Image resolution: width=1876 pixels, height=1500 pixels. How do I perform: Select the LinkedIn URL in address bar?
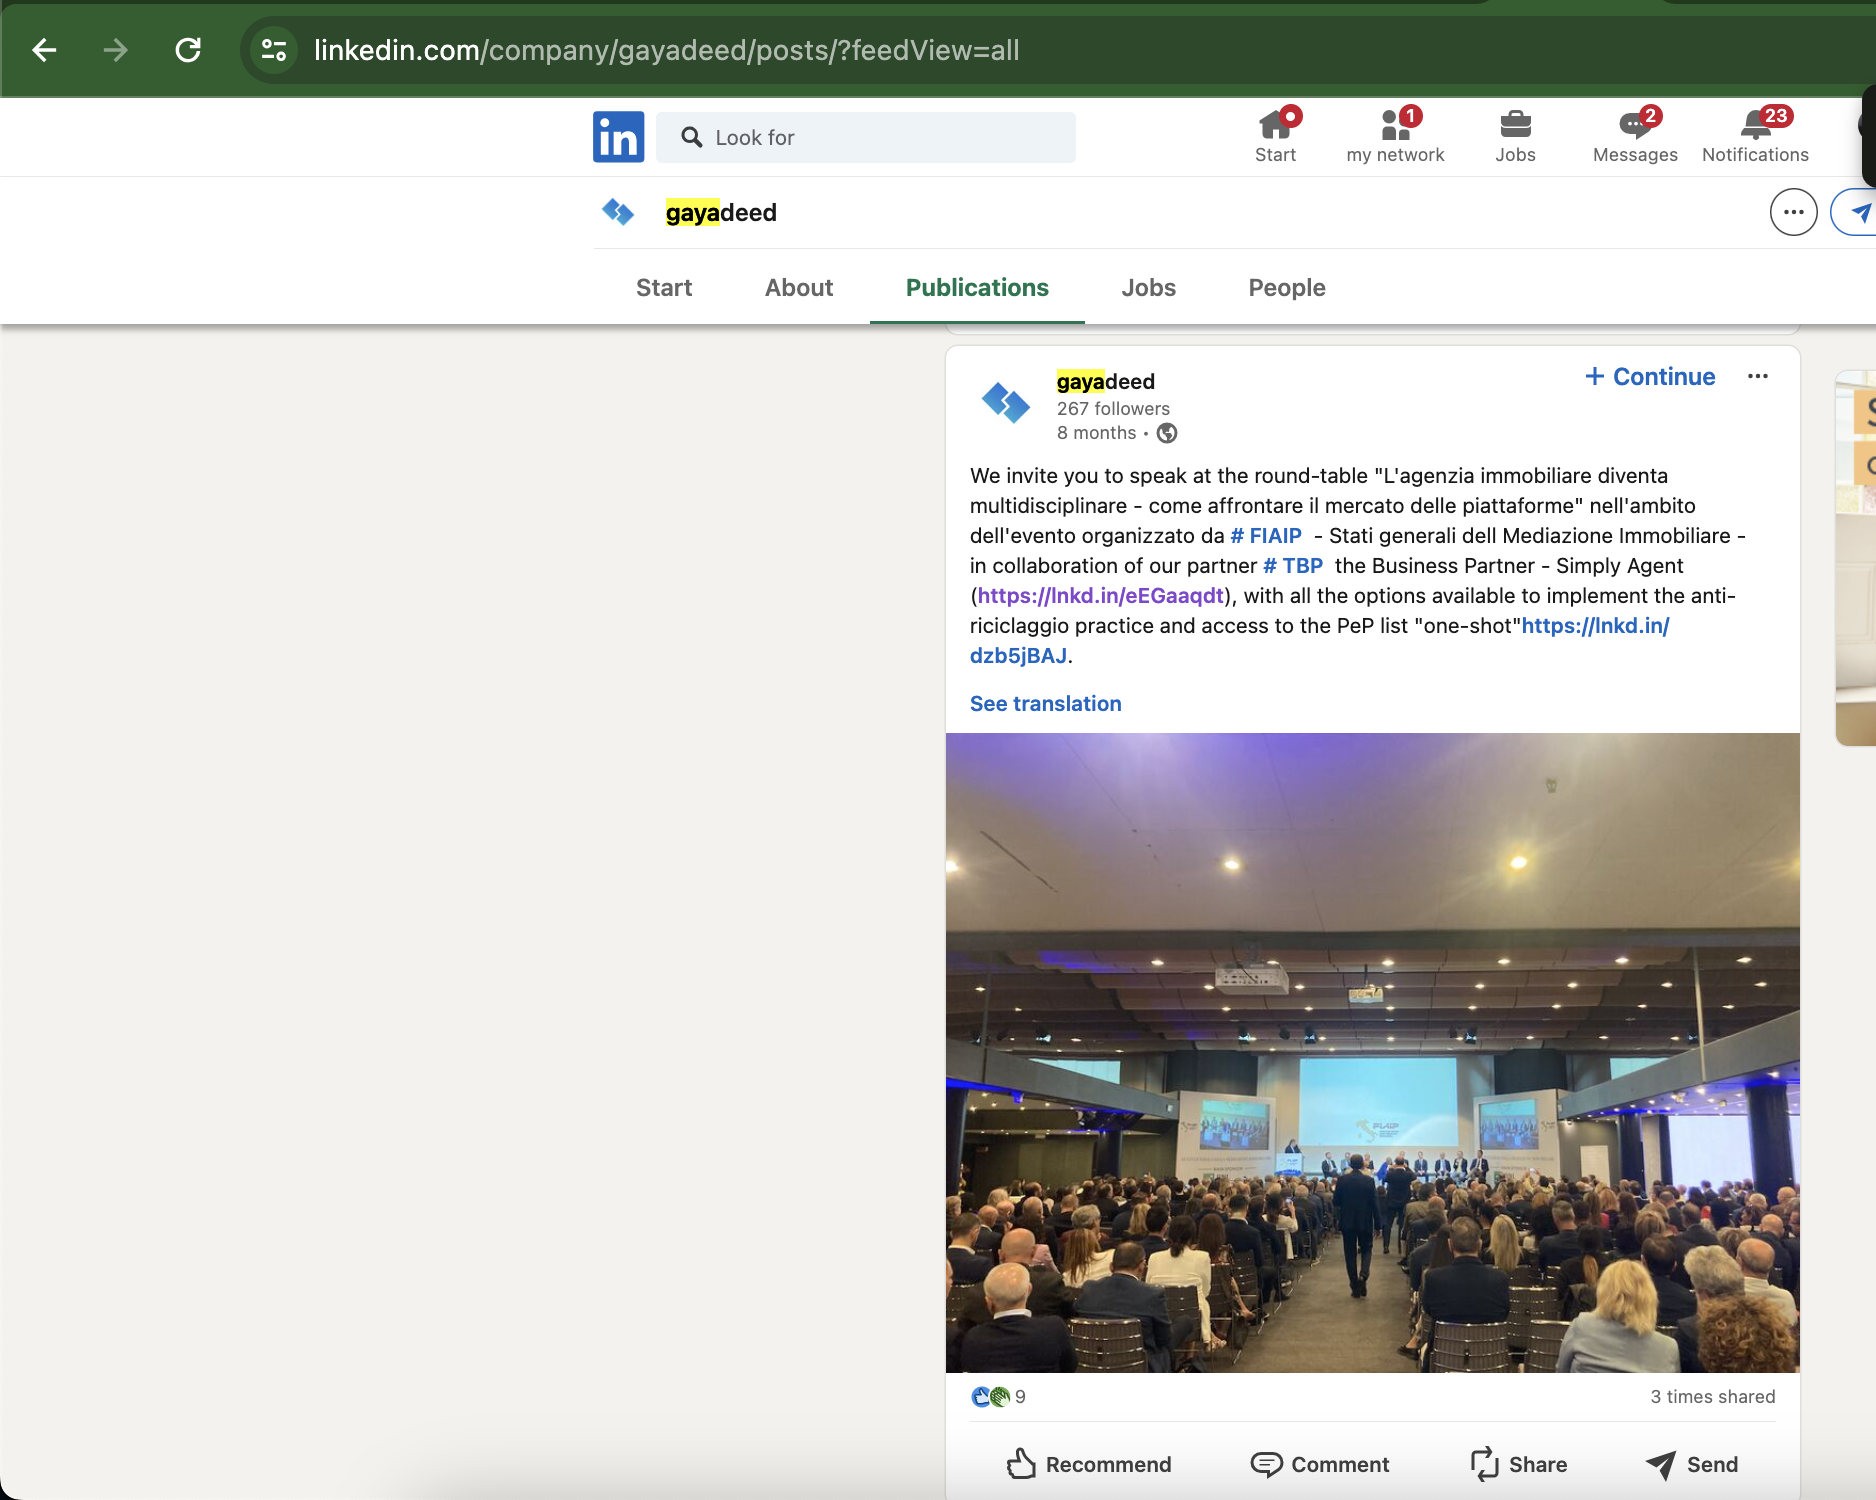pyautogui.click(x=666, y=50)
